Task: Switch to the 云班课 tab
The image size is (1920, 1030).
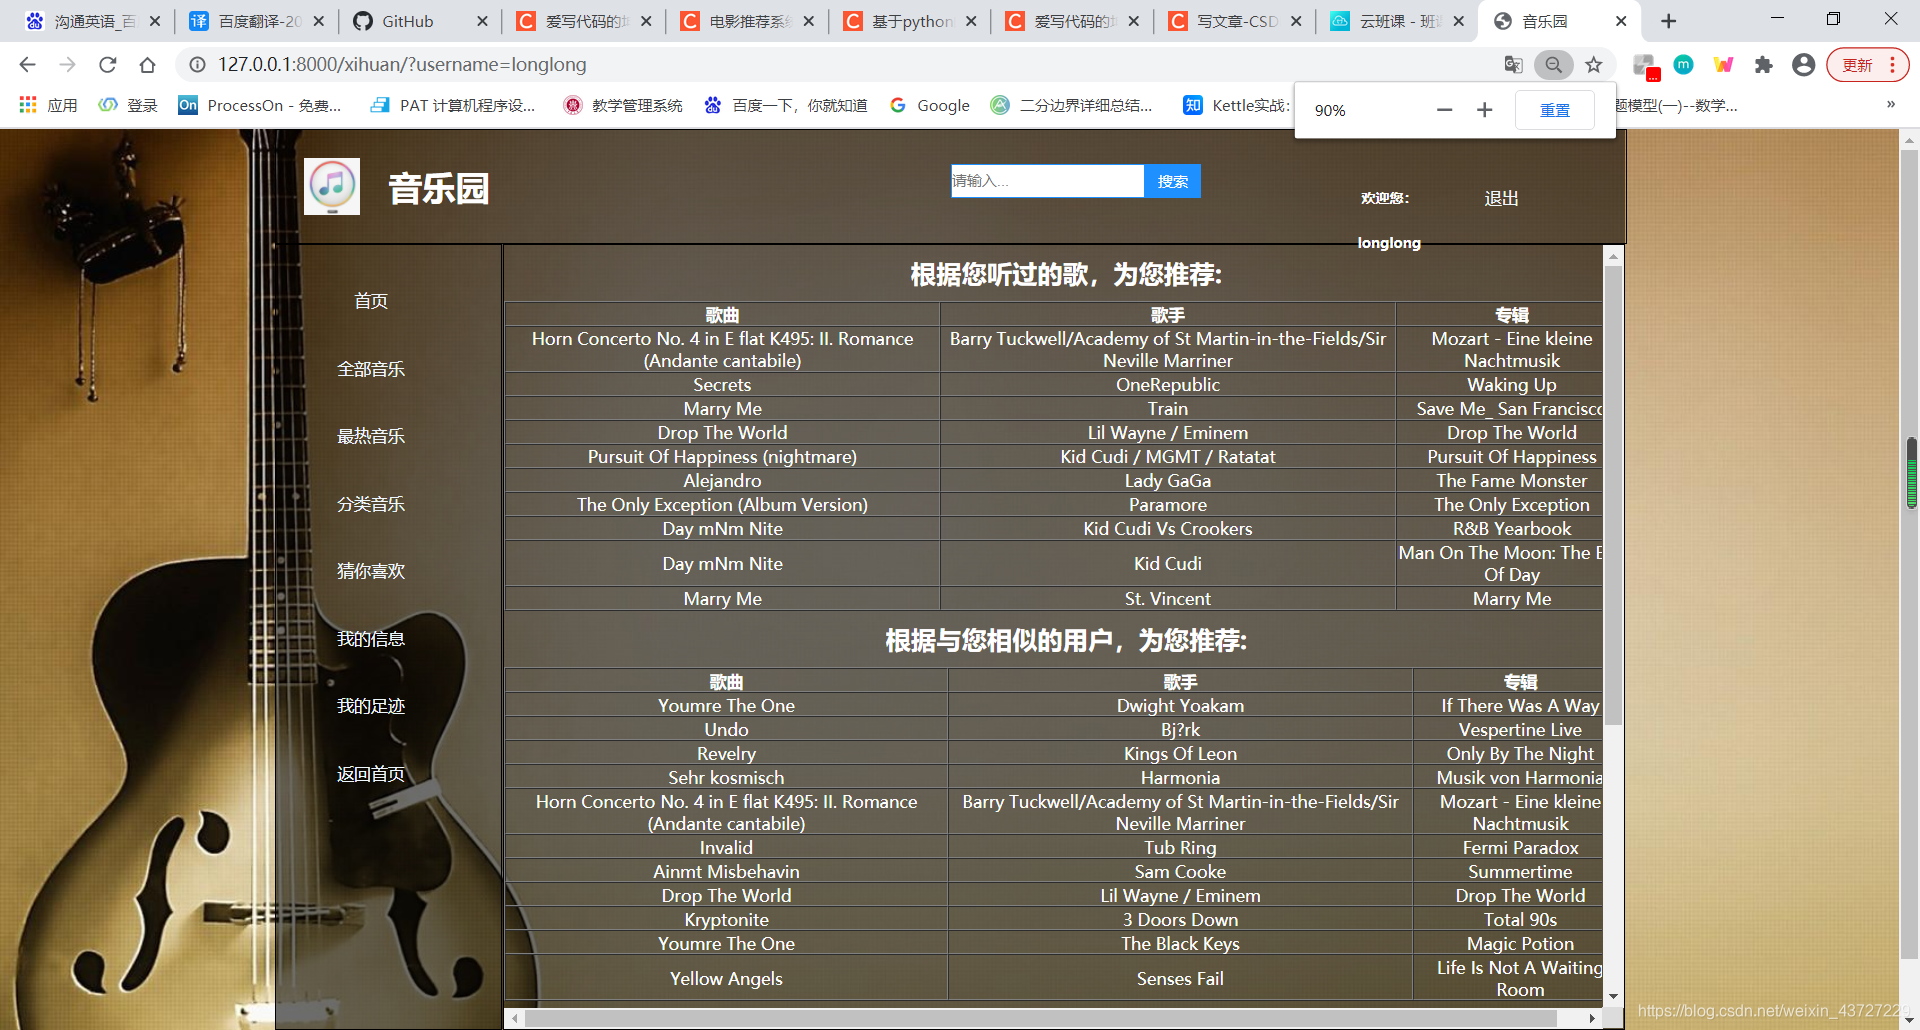Action: [1398, 21]
